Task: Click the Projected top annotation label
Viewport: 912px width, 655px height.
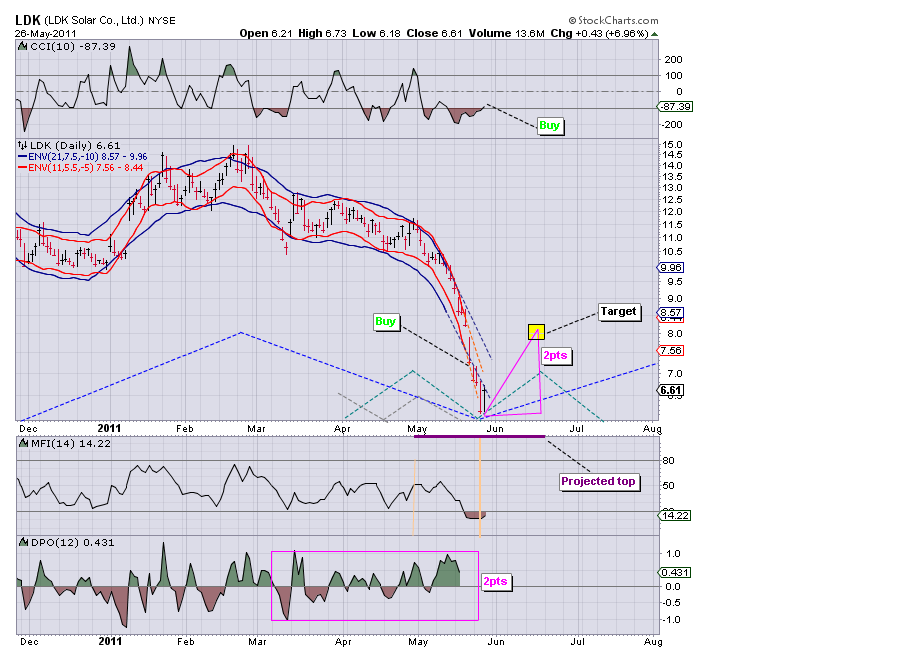Action: pos(598,481)
